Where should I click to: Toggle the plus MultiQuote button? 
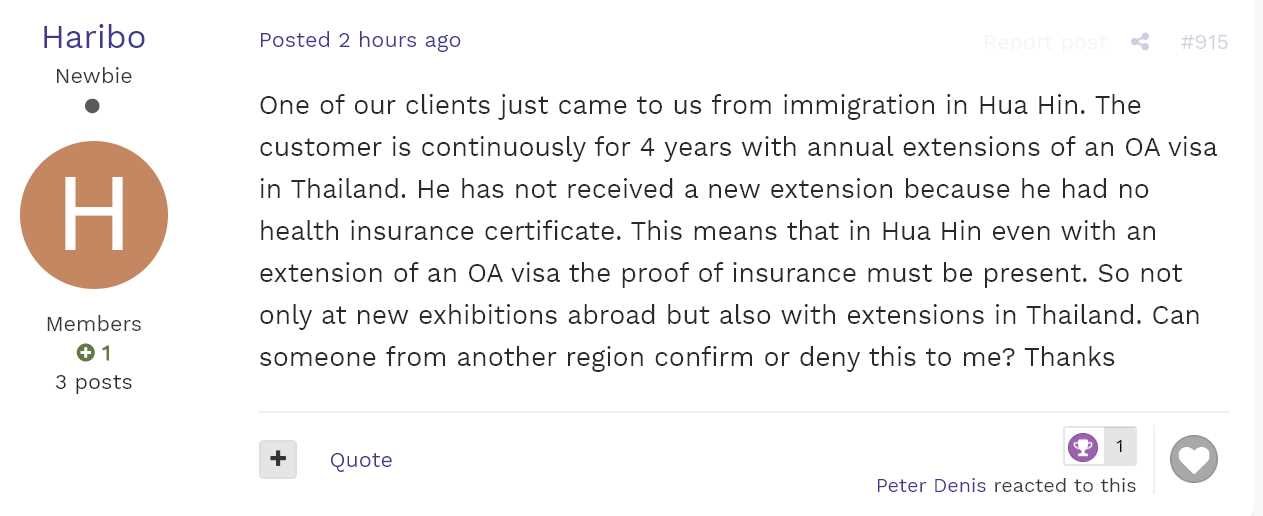click(278, 459)
